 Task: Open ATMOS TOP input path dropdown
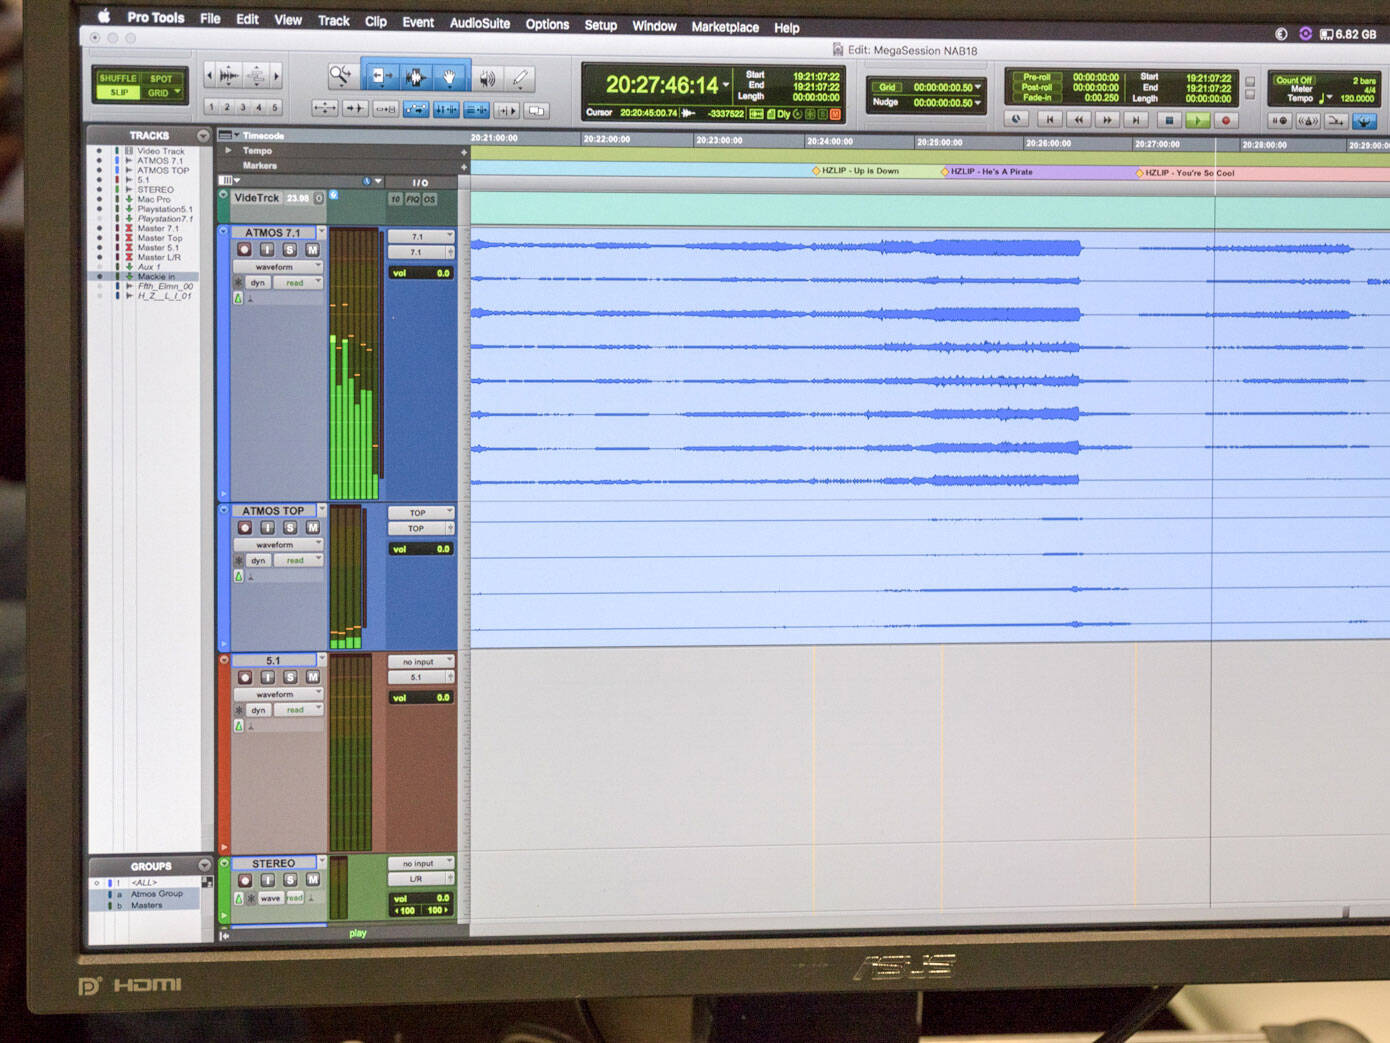tap(420, 513)
